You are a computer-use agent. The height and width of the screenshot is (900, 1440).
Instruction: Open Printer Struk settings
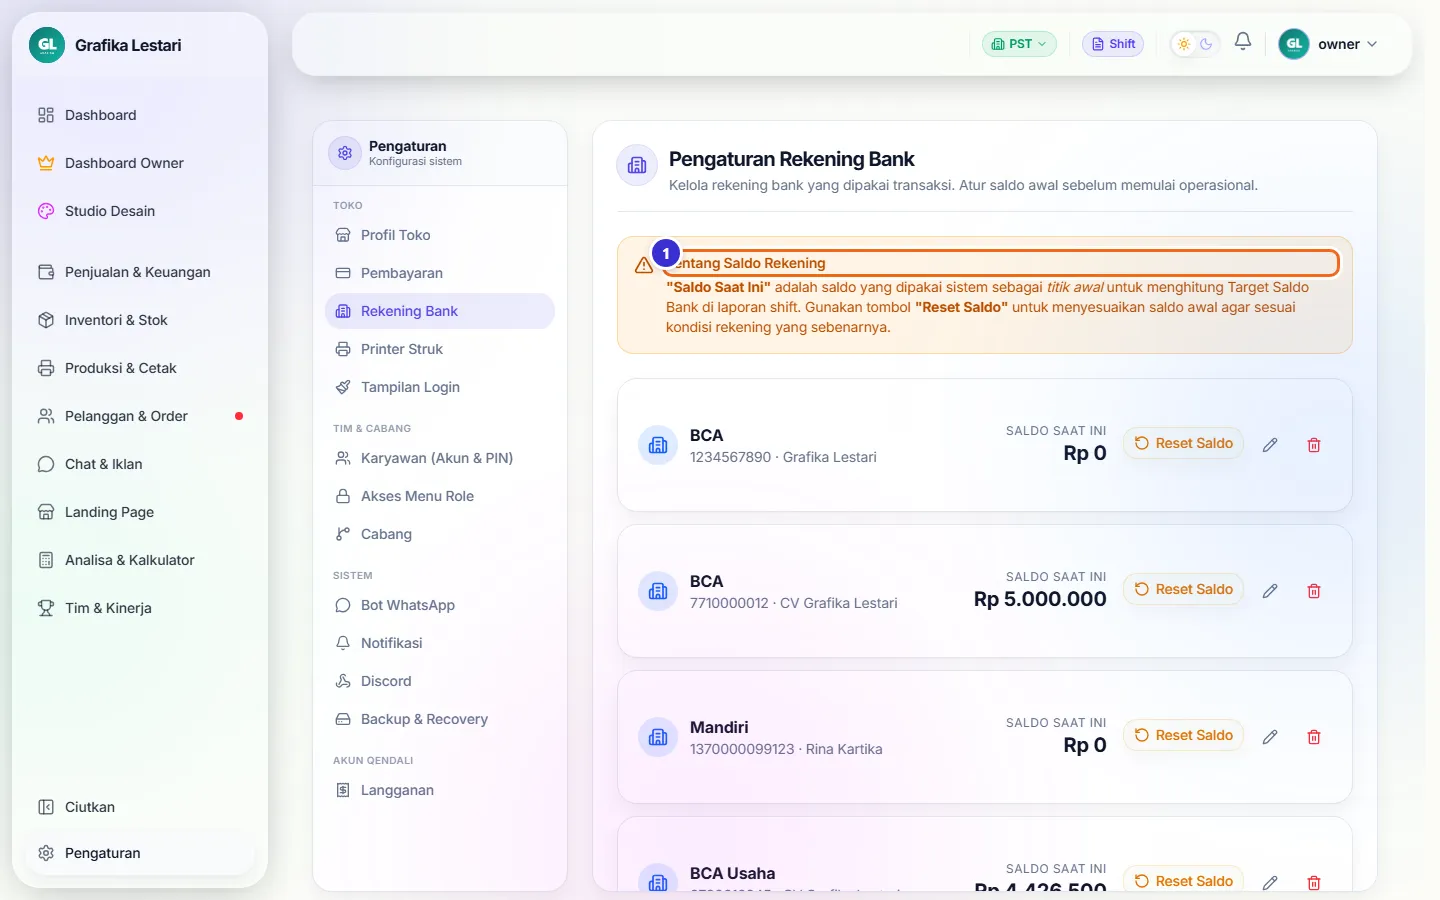tap(440, 349)
